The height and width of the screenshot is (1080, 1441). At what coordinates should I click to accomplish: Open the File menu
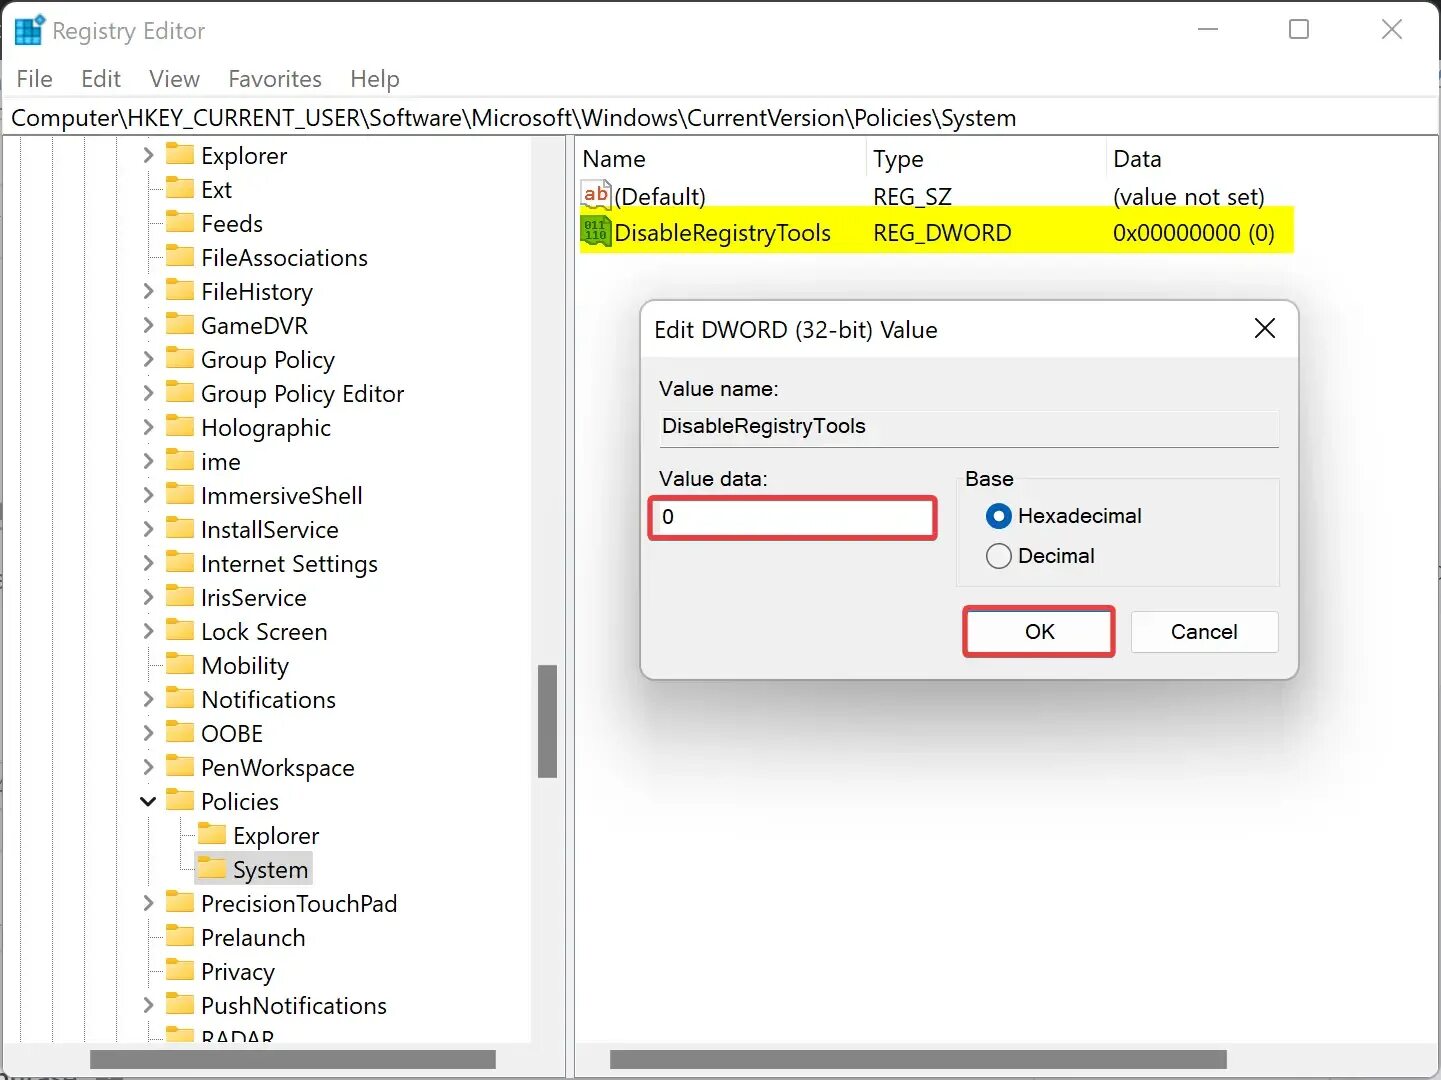click(x=35, y=78)
